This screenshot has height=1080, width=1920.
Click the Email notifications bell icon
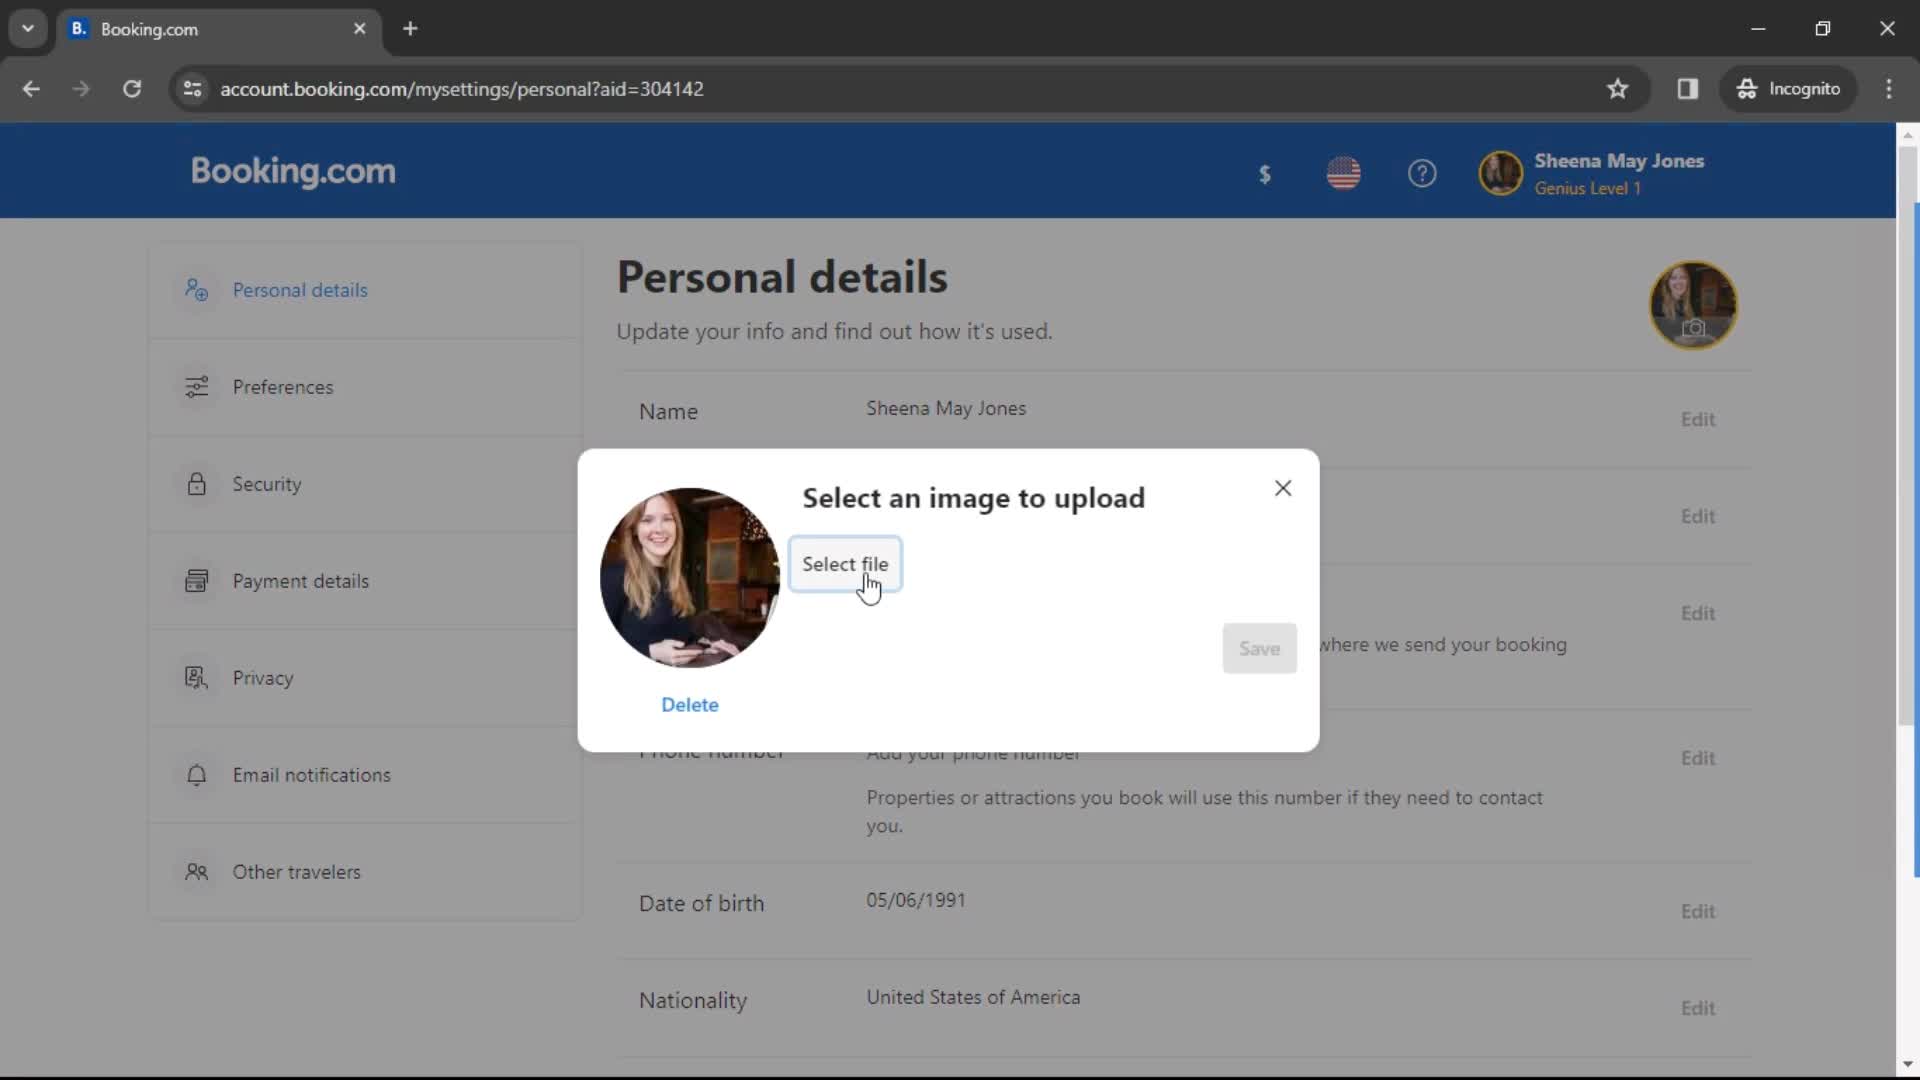pyautogui.click(x=196, y=775)
